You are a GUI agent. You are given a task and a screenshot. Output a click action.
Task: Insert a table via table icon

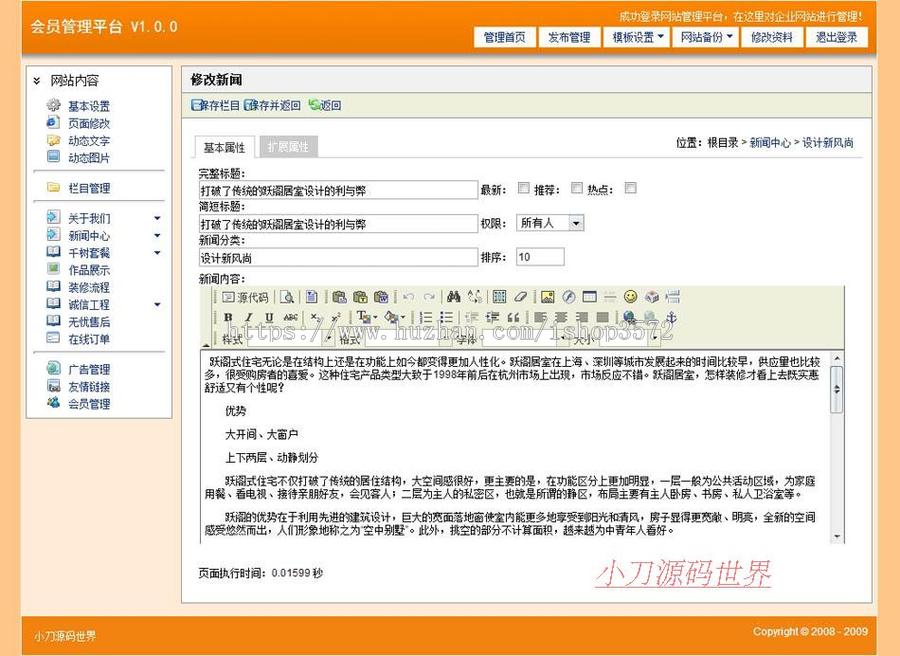click(x=589, y=297)
